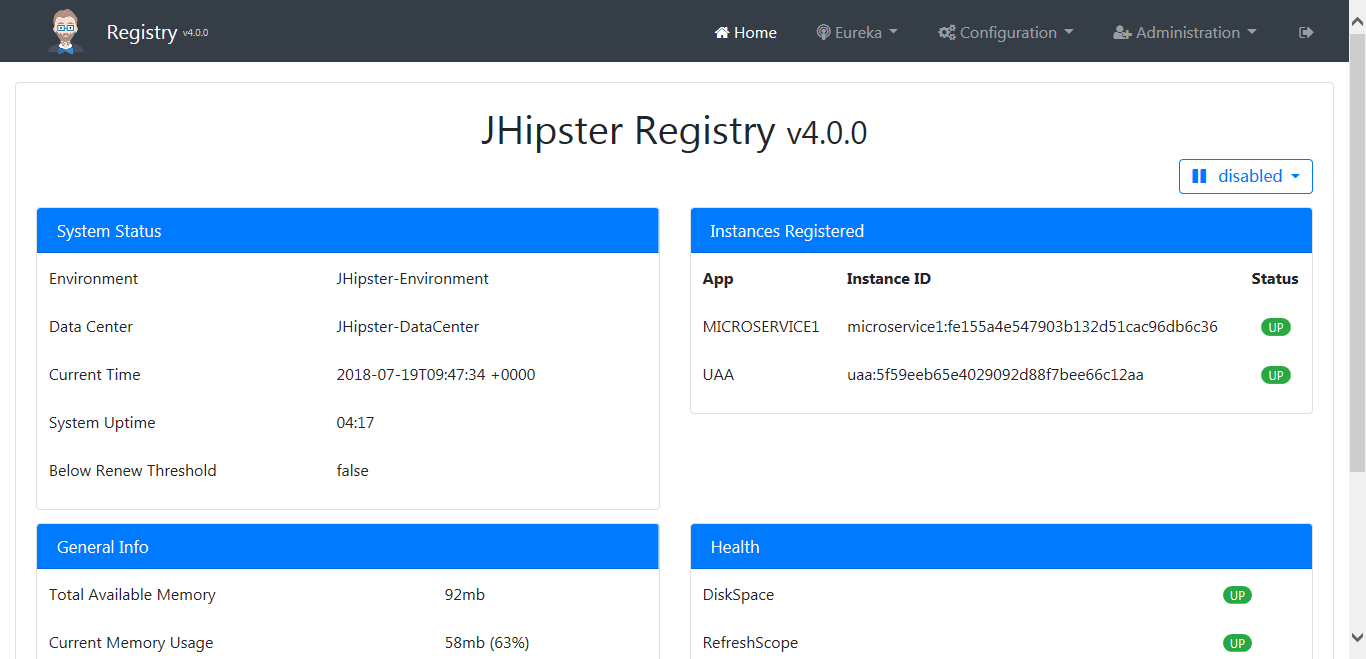The image size is (1366, 659).
Task: Open the Eureka dropdown menu
Action: [x=857, y=33]
